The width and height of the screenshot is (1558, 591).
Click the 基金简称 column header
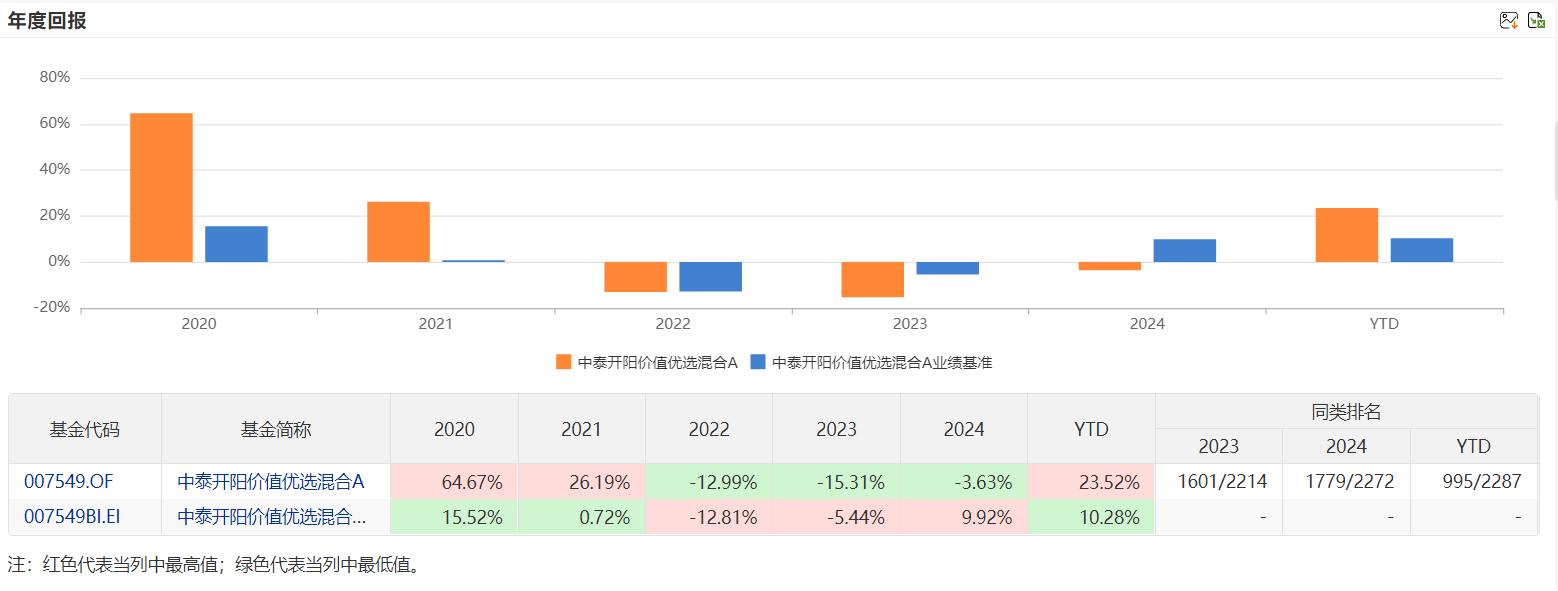coord(276,429)
